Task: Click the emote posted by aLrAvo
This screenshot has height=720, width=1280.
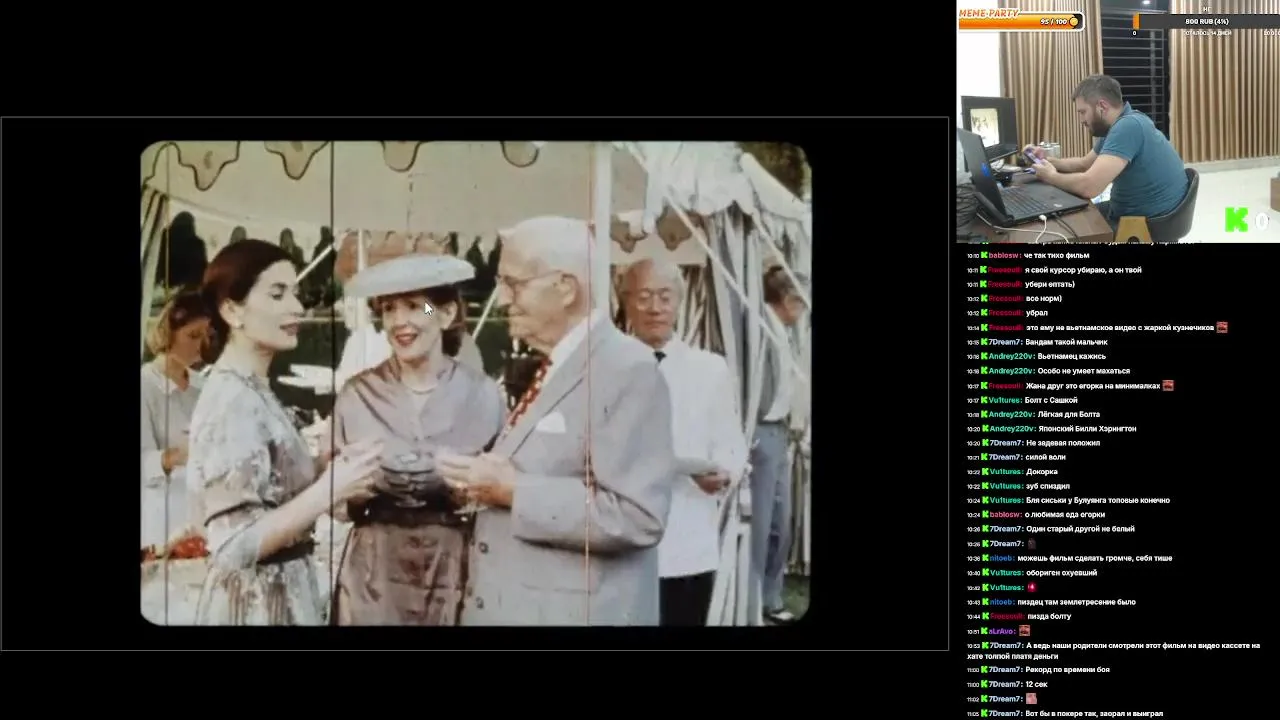Action: tap(1024, 631)
